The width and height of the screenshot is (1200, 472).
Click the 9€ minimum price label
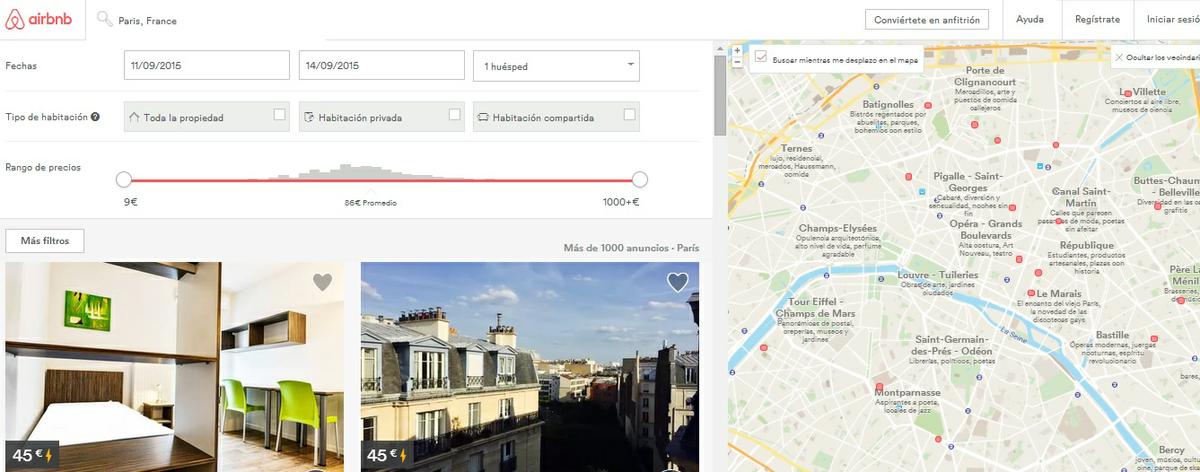[x=130, y=202]
